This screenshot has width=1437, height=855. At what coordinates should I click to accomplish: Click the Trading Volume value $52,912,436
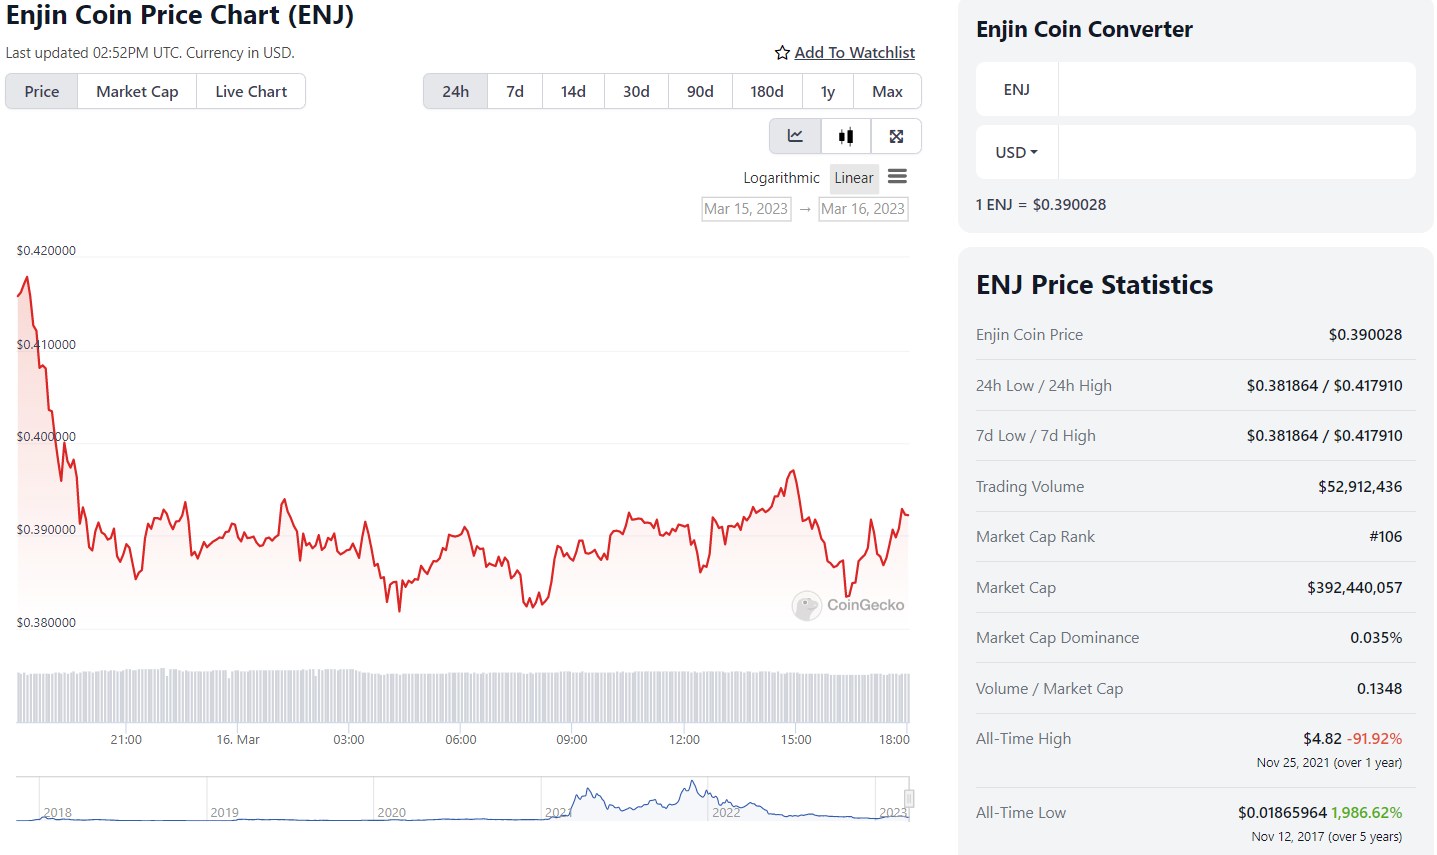(x=1360, y=487)
